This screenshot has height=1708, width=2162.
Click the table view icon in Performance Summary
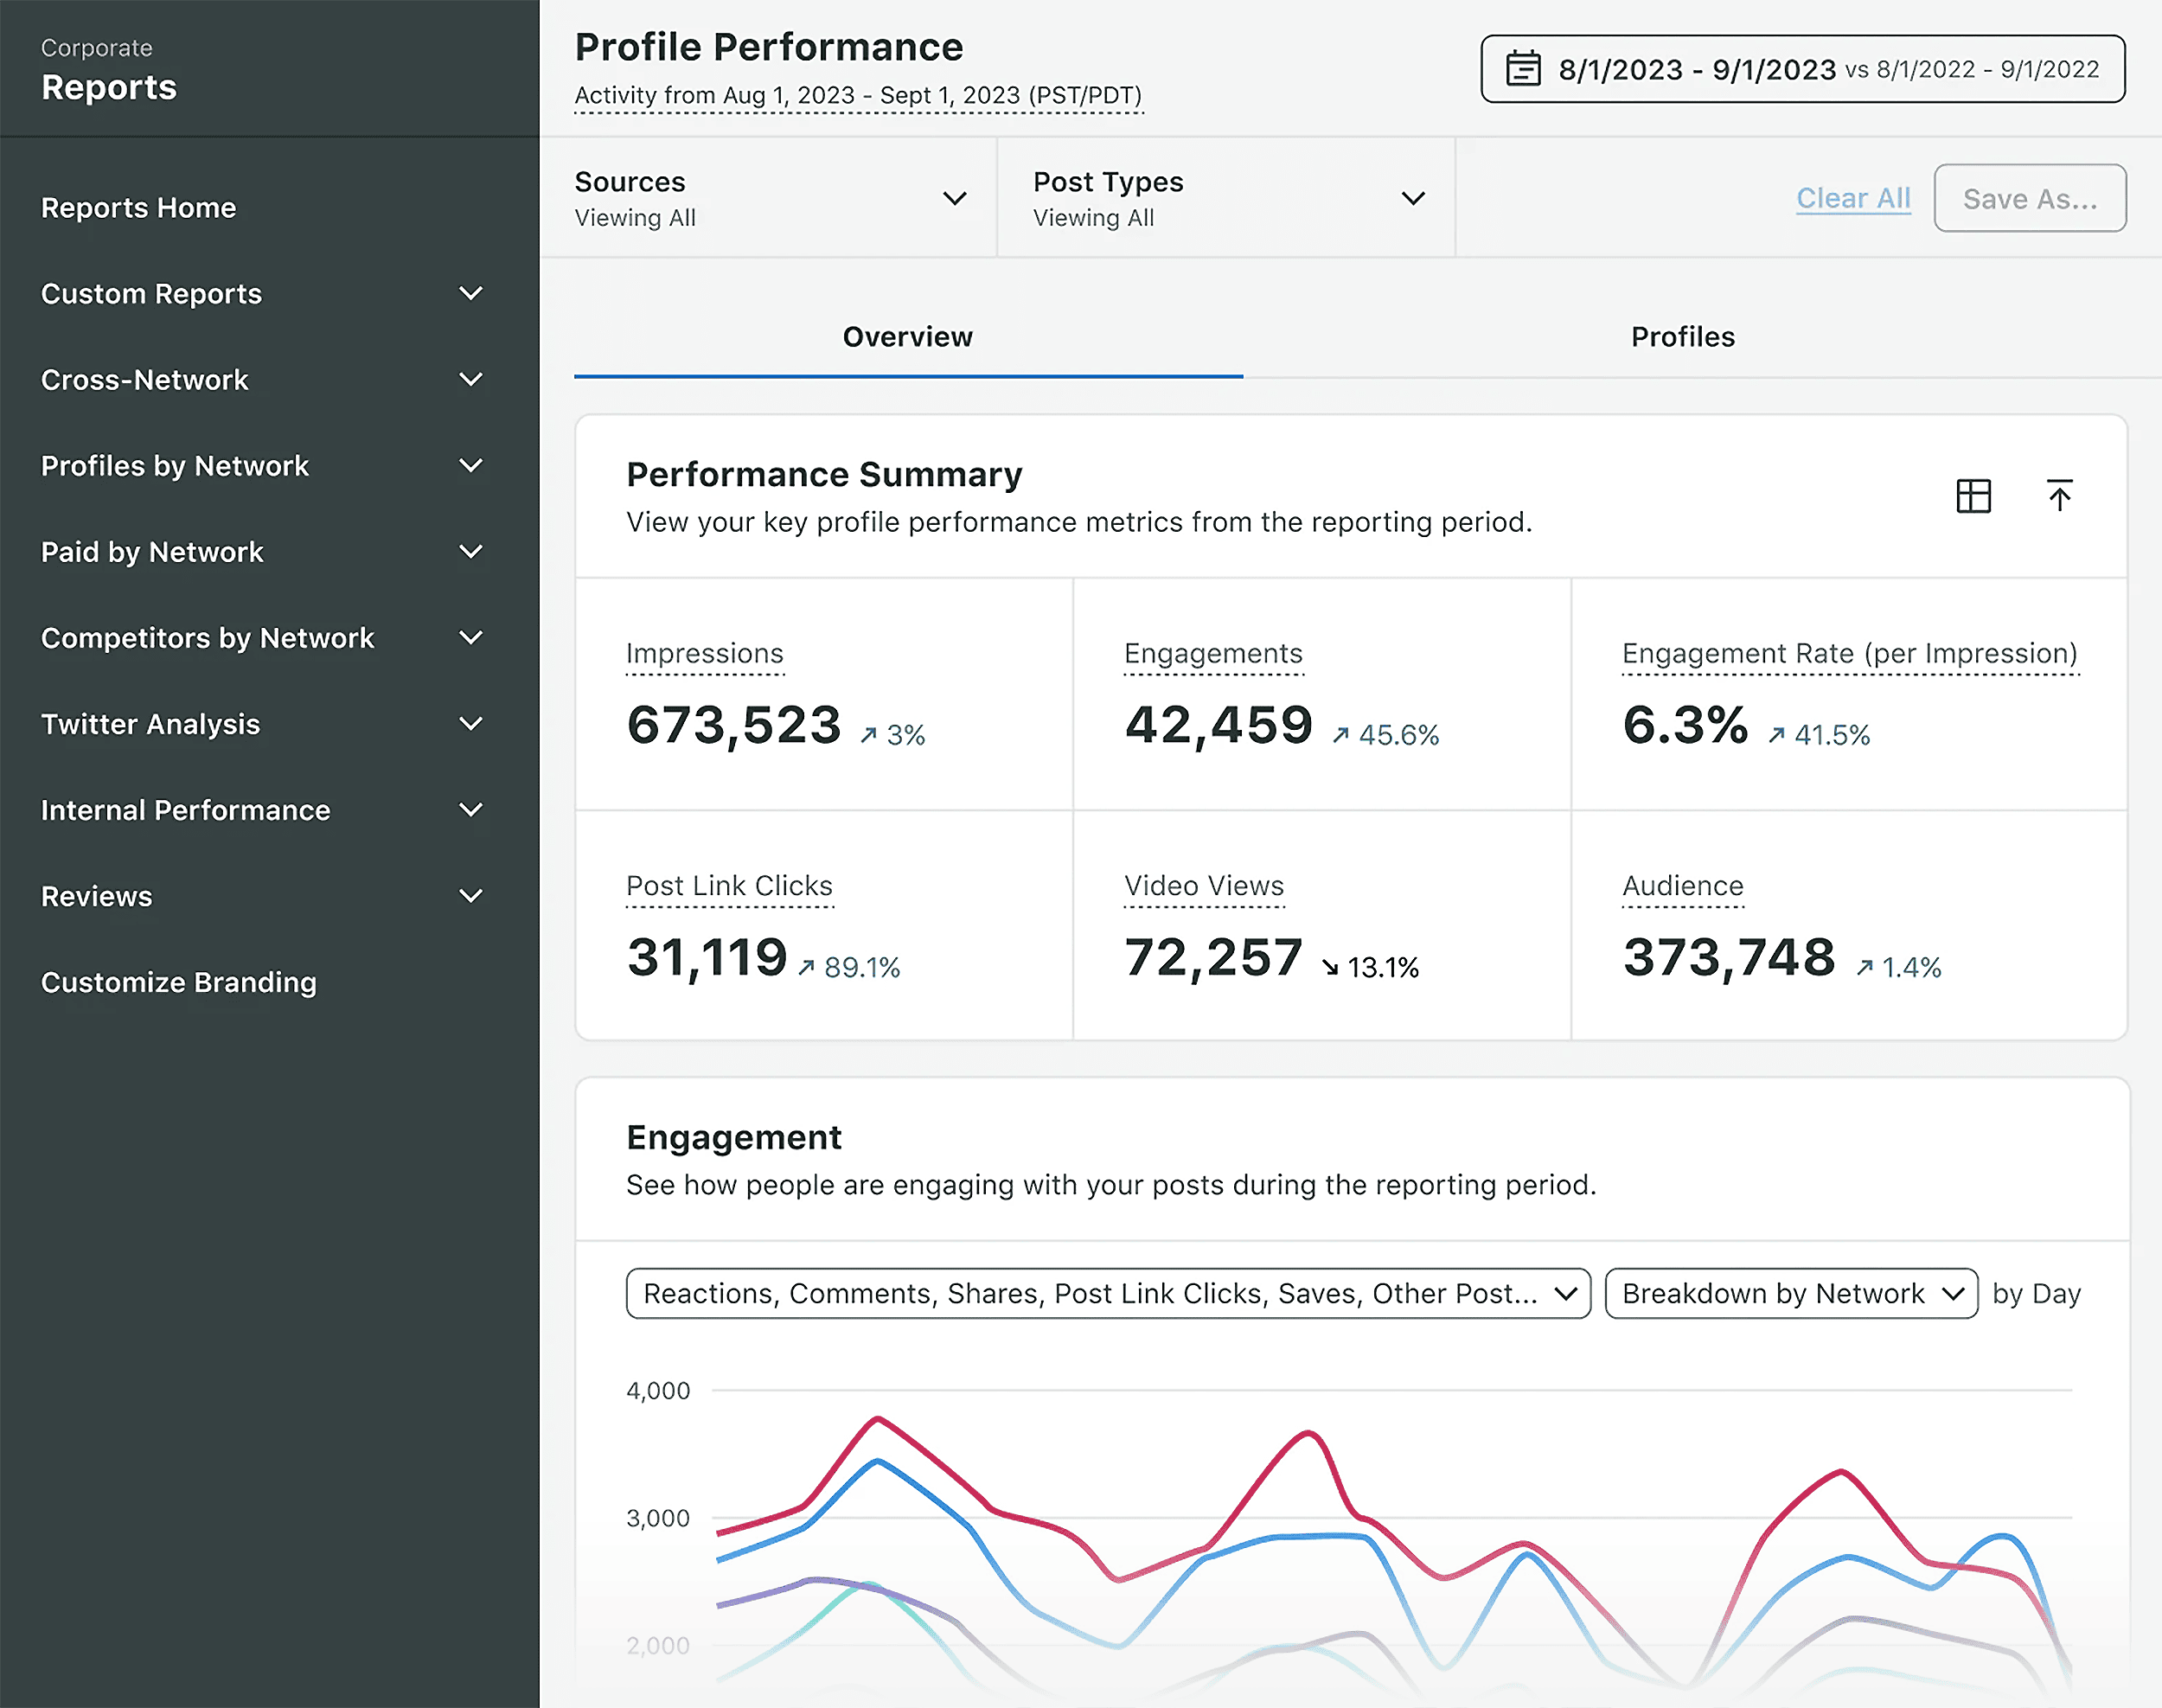1974,496
